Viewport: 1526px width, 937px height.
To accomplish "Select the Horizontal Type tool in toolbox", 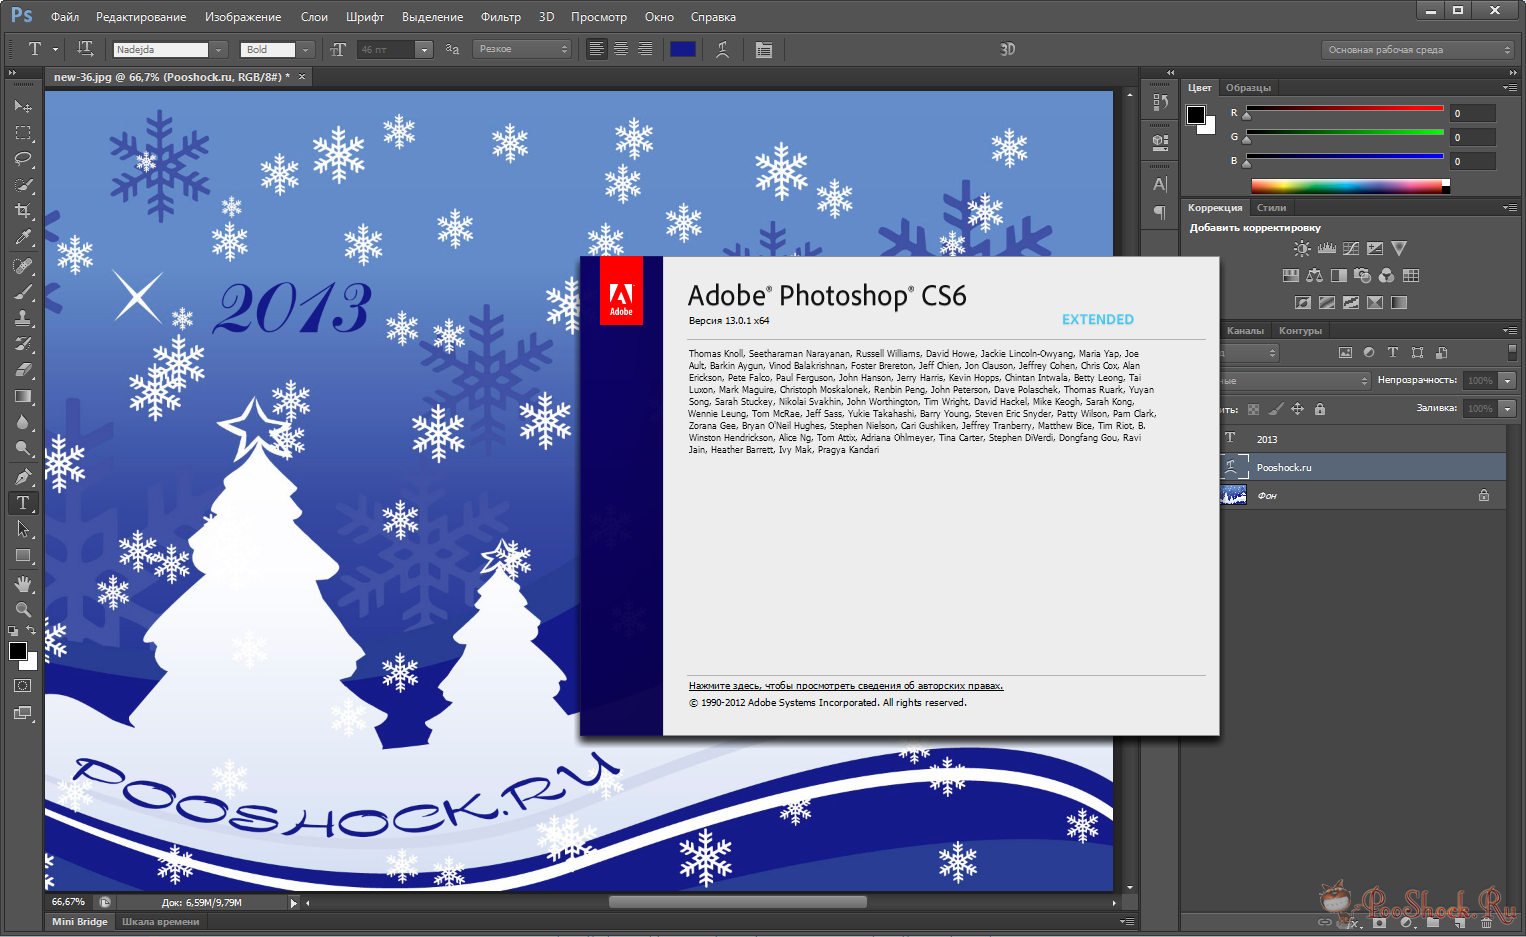I will pos(22,502).
